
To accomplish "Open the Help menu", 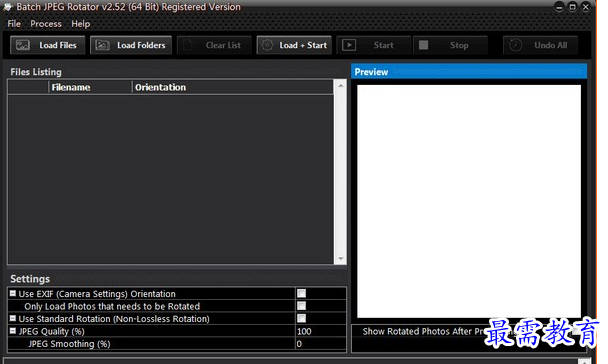I will 81,24.
